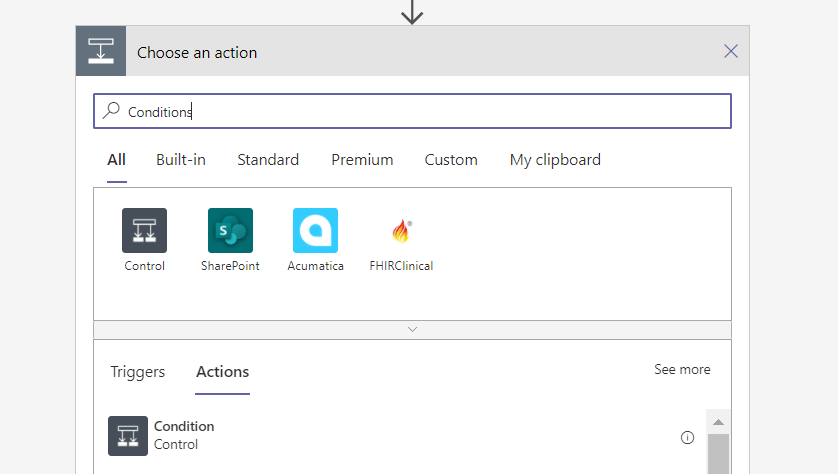
Task: Click the search magnifier icon
Action: [x=112, y=111]
